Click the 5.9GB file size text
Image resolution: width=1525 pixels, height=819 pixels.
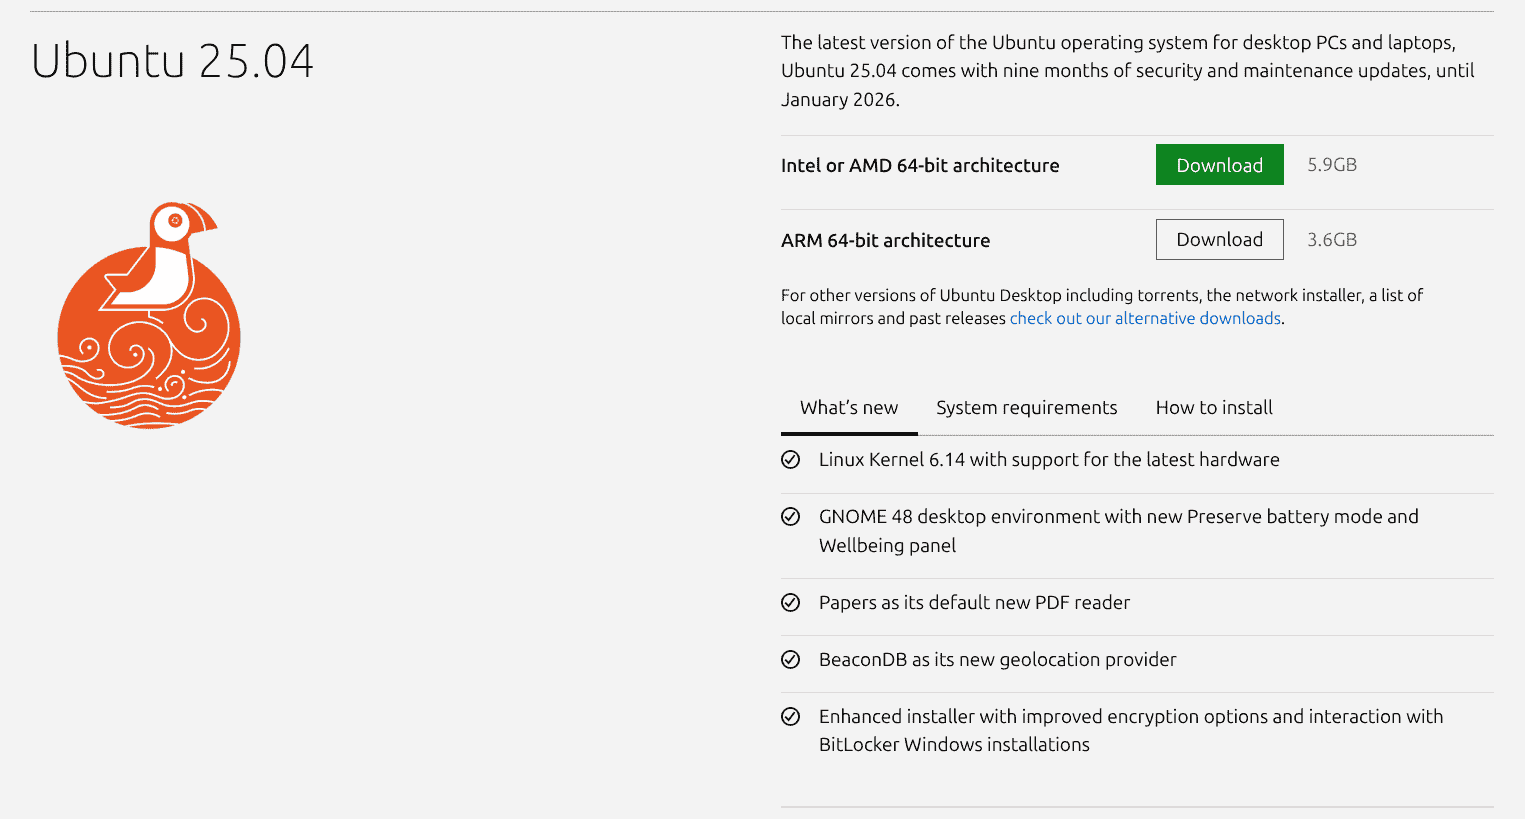[x=1332, y=165]
